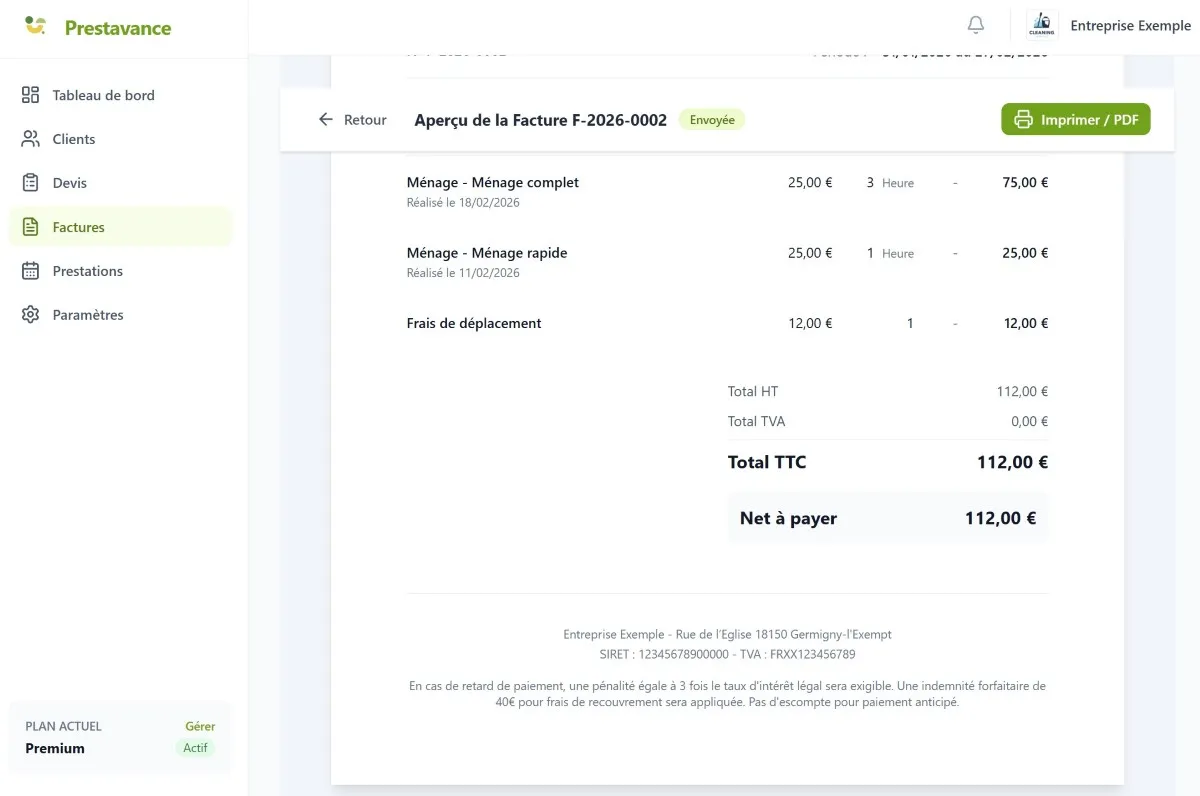Click the back arrow icon
The height and width of the screenshot is (796, 1200).
(325, 120)
